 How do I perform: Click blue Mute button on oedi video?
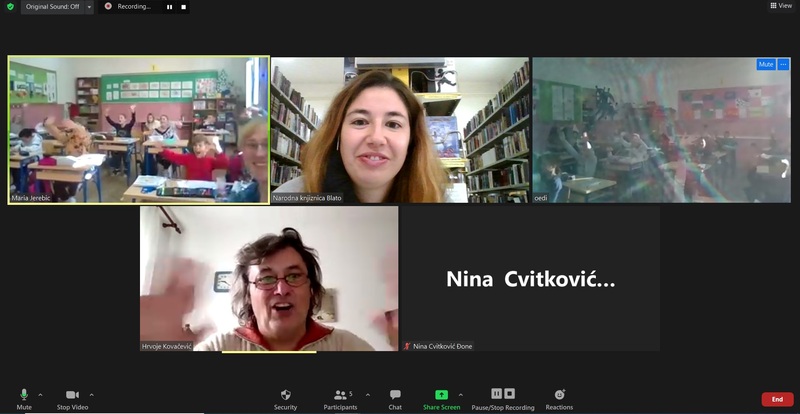(766, 64)
